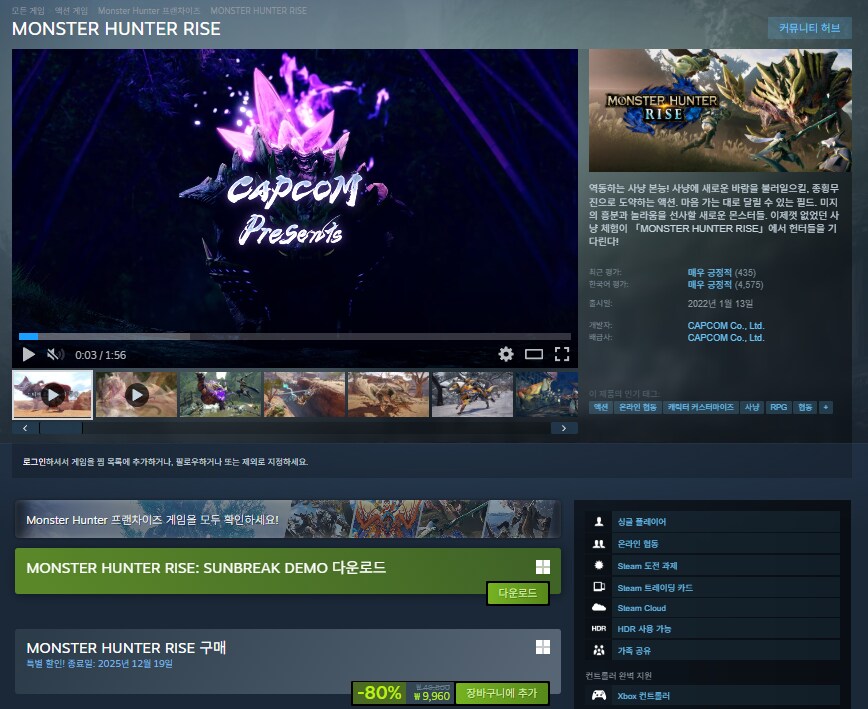868x709 pixels.
Task: Click the Steam 도전 과제 achievement icon
Action: click(598, 564)
